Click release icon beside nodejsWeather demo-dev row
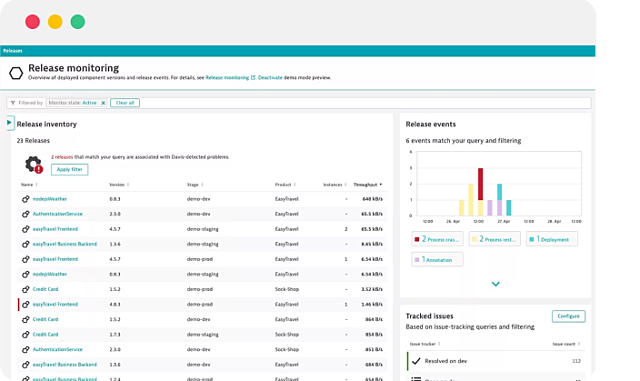 pyautogui.click(x=25, y=199)
